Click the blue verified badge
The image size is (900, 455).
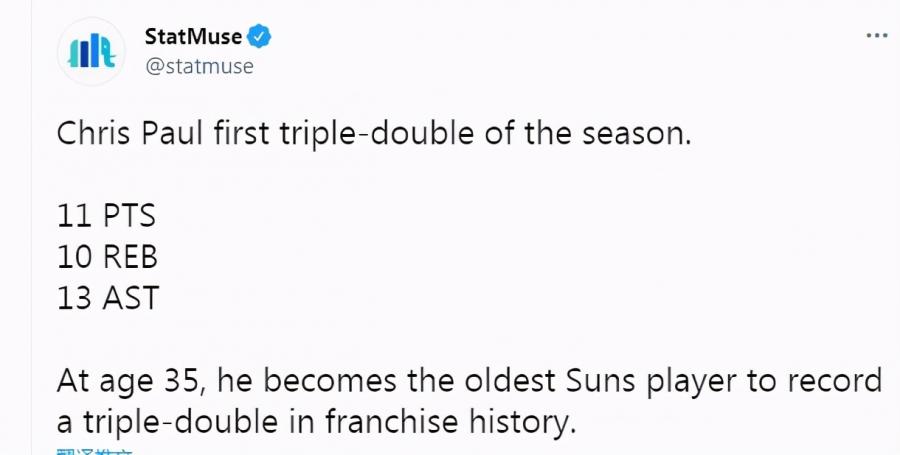click(259, 37)
